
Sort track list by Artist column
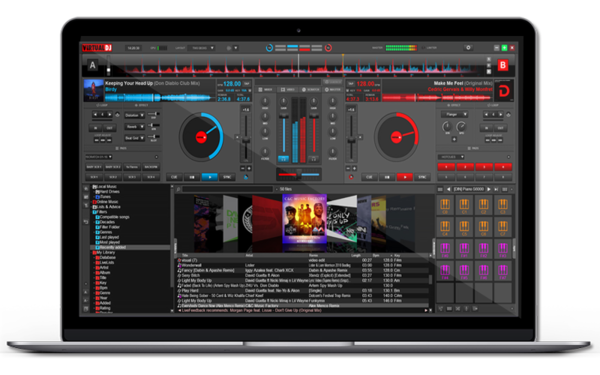pos(249,255)
